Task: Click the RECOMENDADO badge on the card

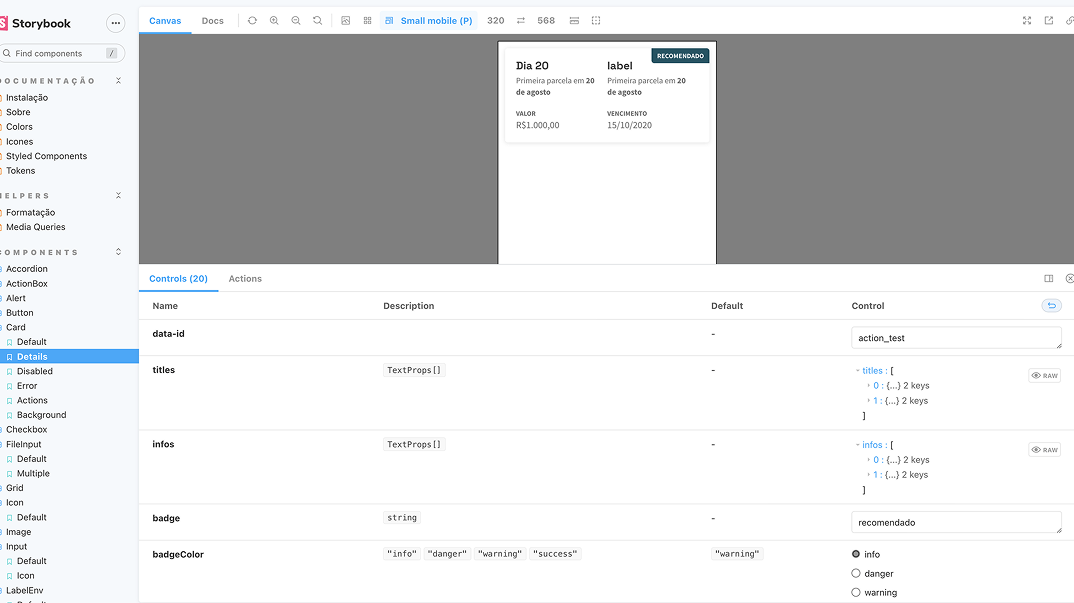Action: 680,56
